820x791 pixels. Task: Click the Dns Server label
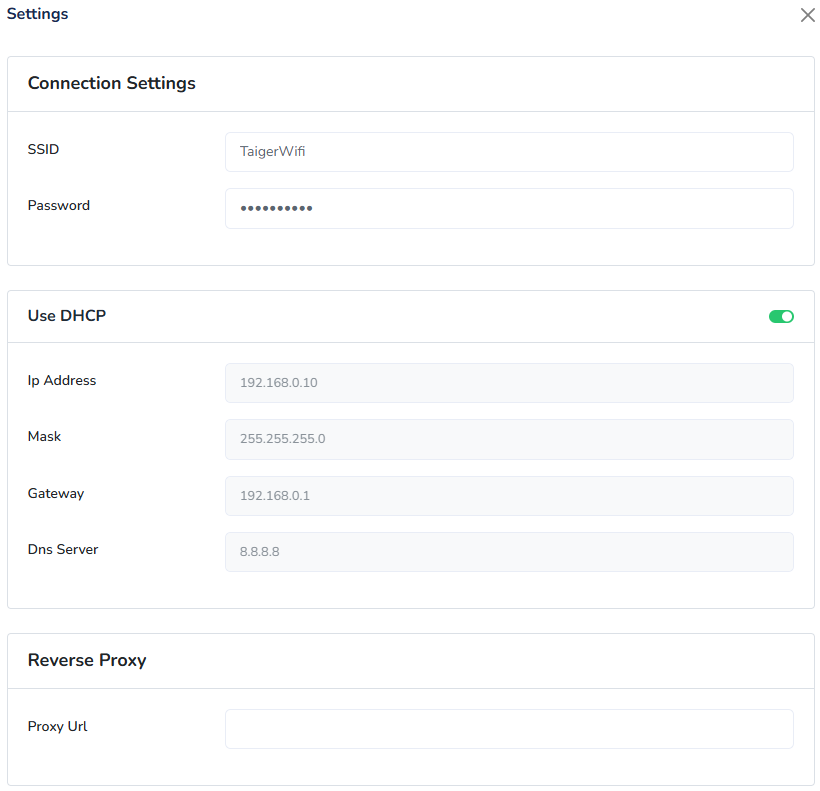pyautogui.click(x=63, y=549)
